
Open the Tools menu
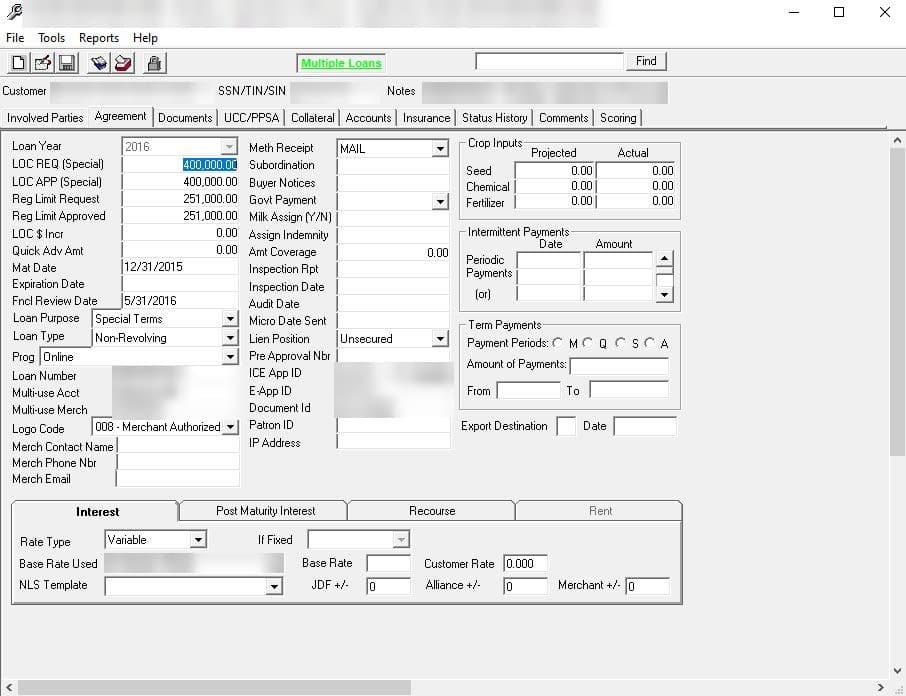point(51,38)
